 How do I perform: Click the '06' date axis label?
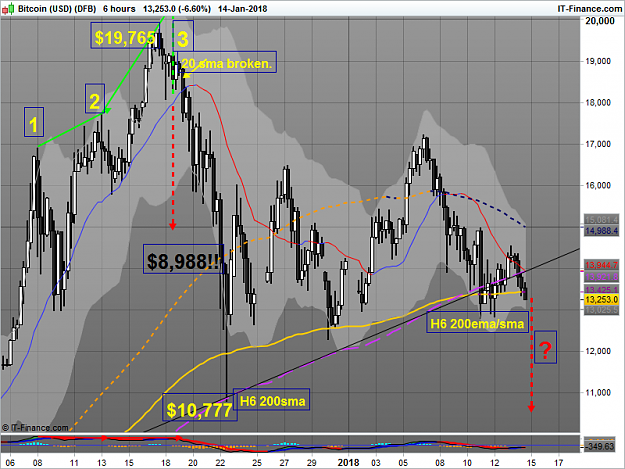coord(10,463)
